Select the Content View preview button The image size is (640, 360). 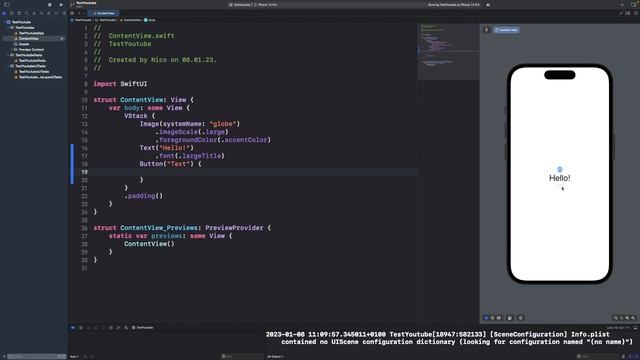(x=506, y=30)
